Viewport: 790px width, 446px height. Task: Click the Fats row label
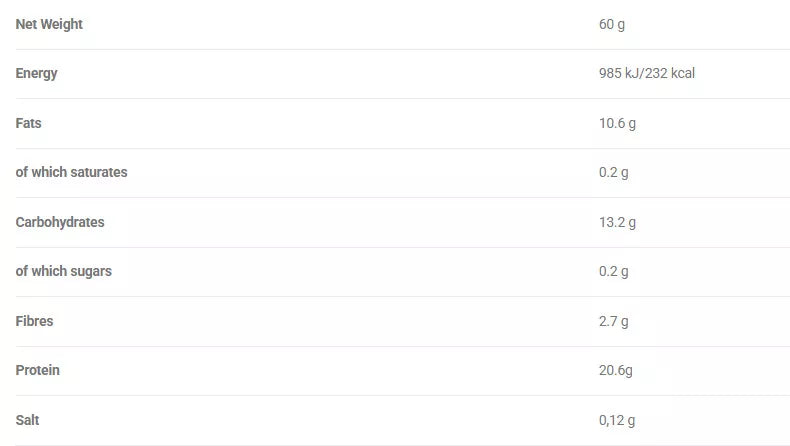click(x=28, y=123)
